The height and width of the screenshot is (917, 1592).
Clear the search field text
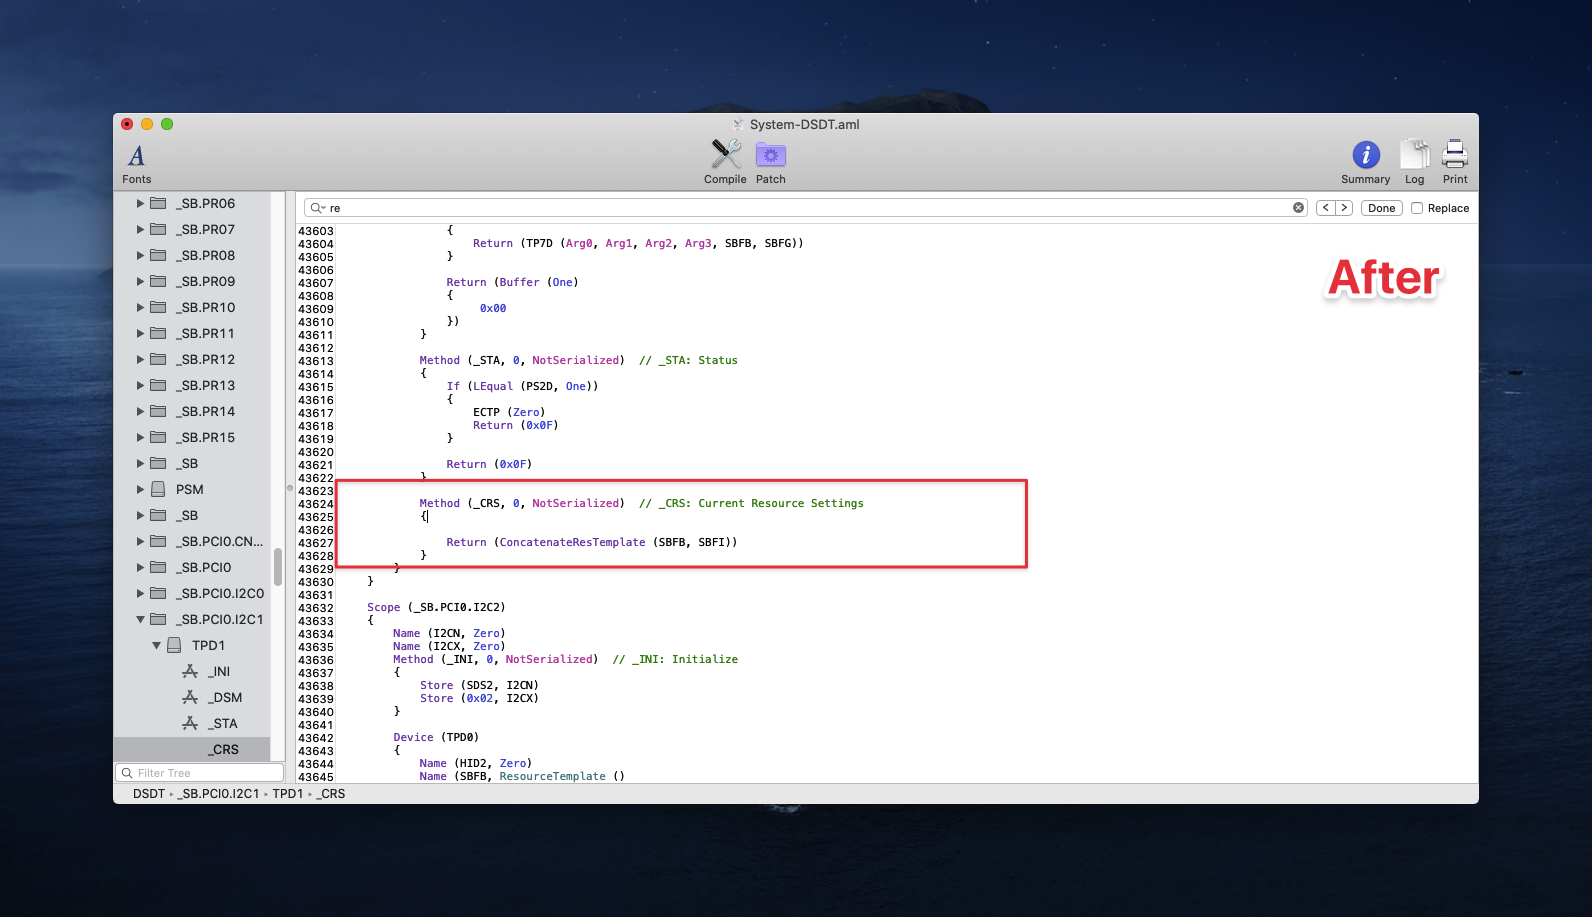(1298, 208)
